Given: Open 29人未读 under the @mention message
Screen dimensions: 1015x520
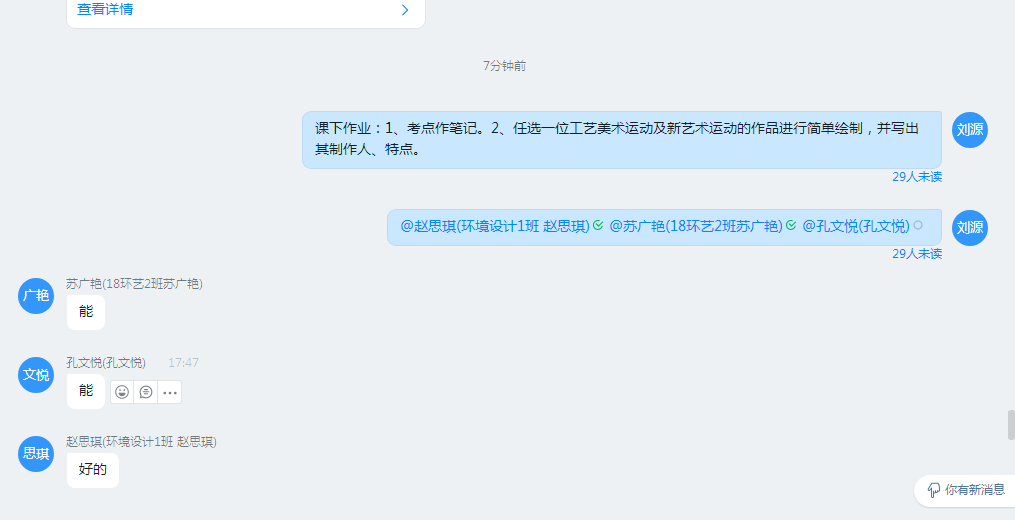Looking at the screenshot, I should [x=917, y=254].
